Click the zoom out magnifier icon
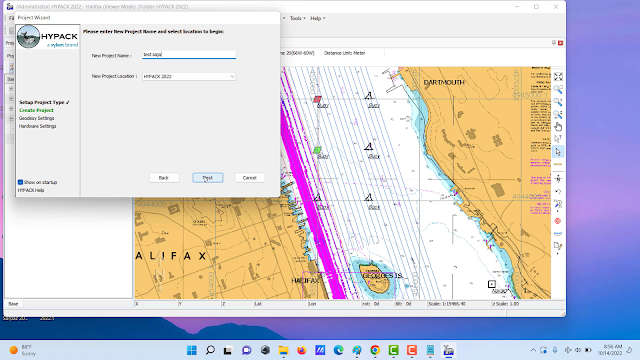 click(558, 114)
